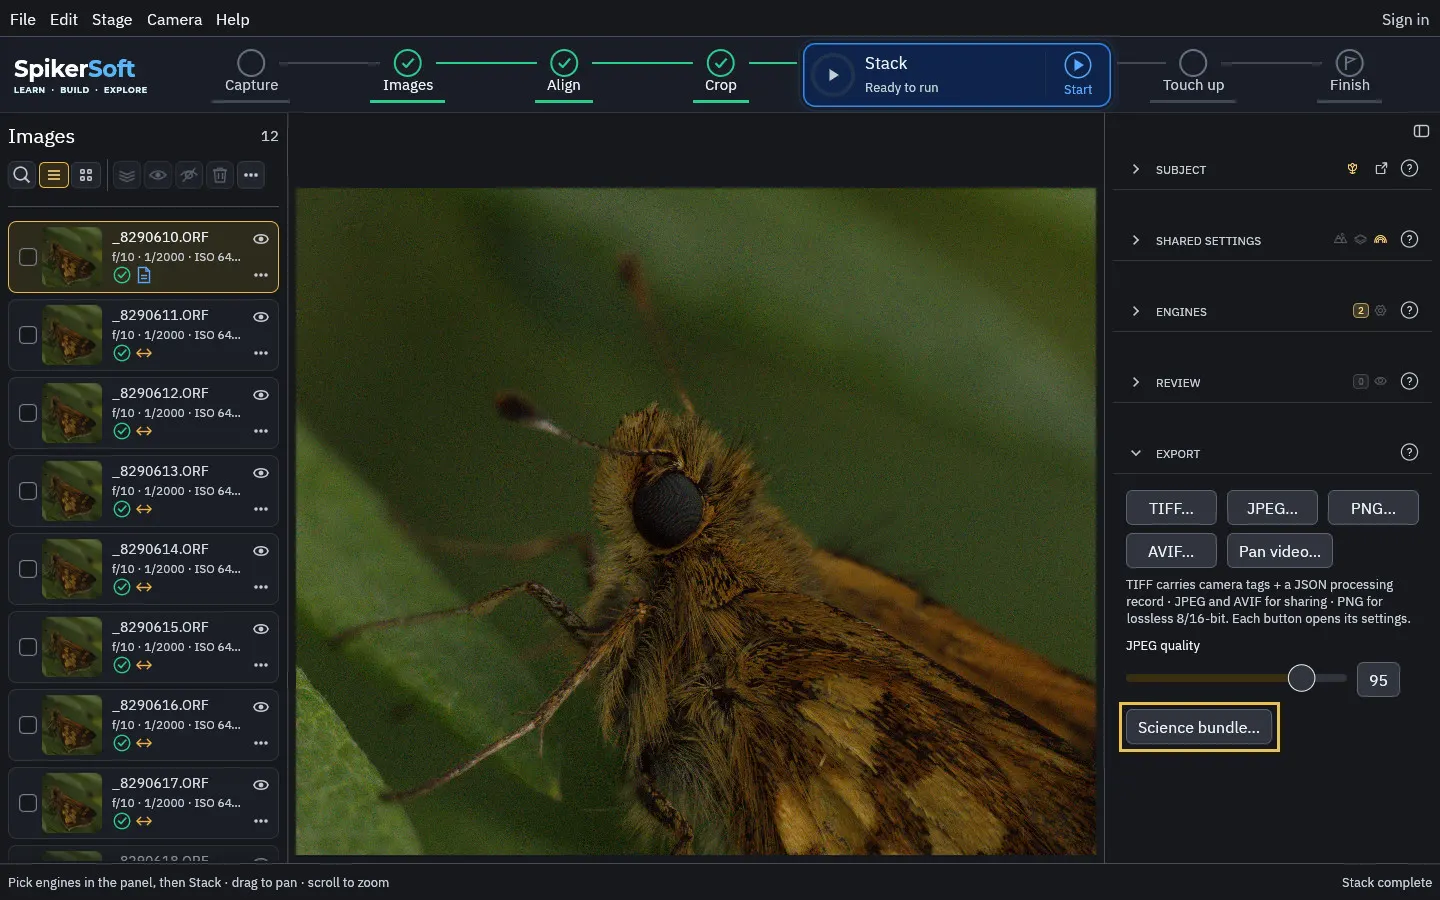Screen dimensions: 1440x900
Task: Open the Images toolbar more-options menu
Action: 251,175
